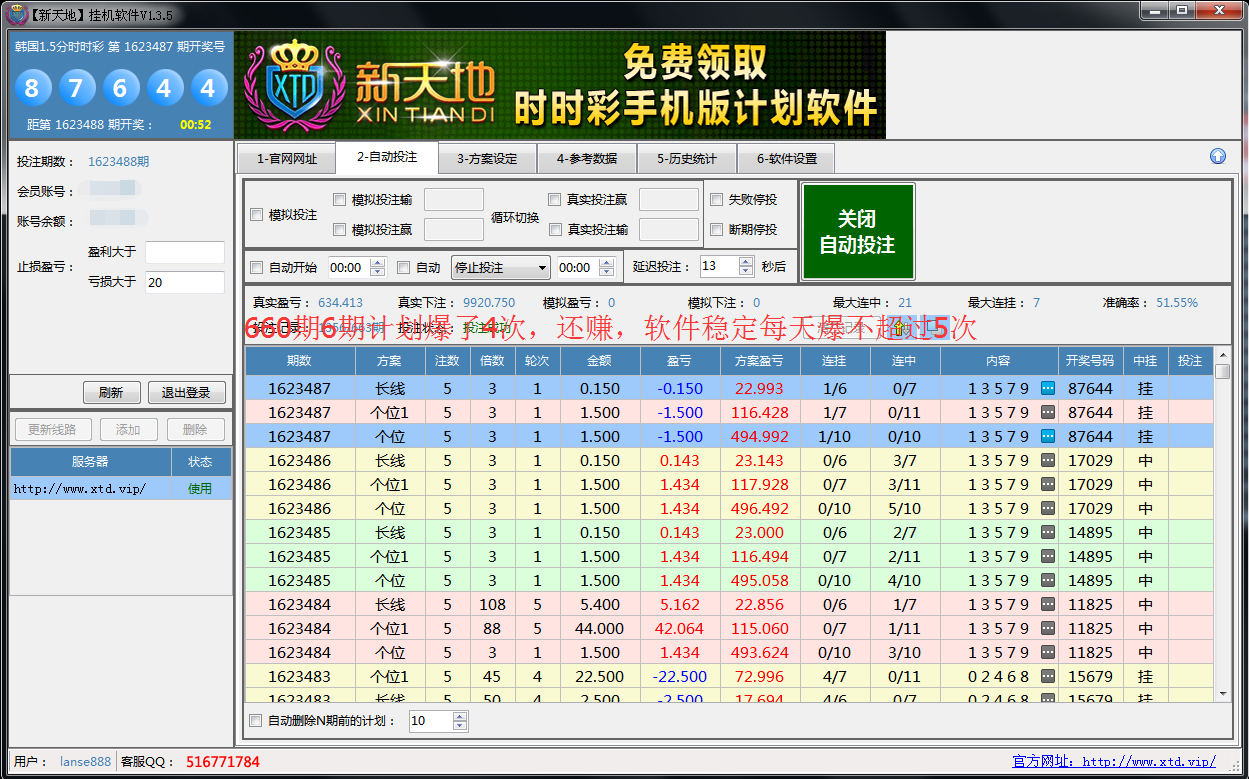This screenshot has width=1249, height=779.
Task: Toggle 断期停投 checkbox
Action: [x=716, y=229]
